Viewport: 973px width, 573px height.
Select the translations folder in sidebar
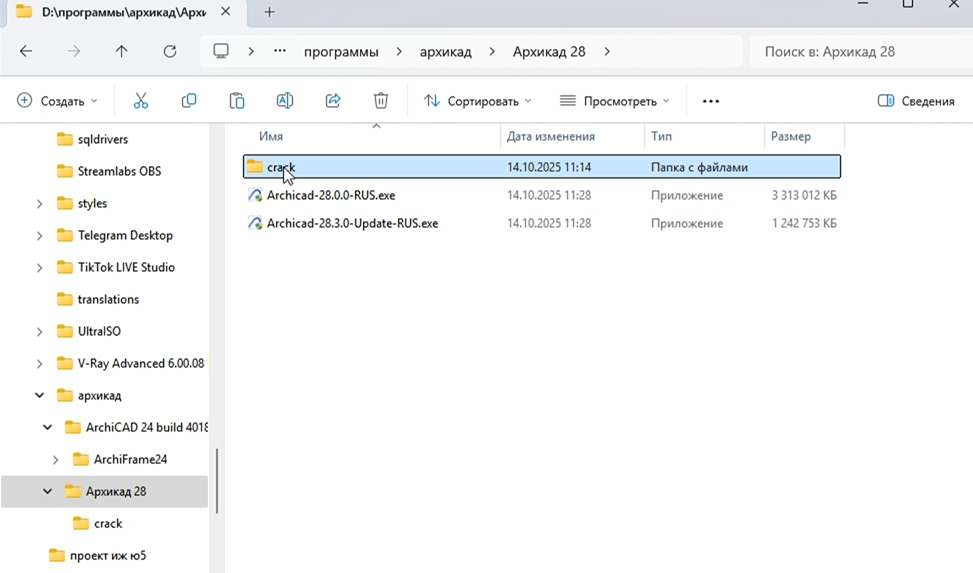[108, 299]
